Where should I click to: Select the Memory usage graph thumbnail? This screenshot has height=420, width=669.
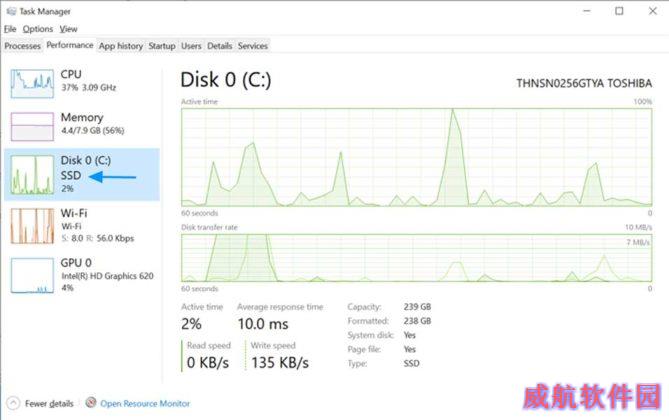[32, 126]
